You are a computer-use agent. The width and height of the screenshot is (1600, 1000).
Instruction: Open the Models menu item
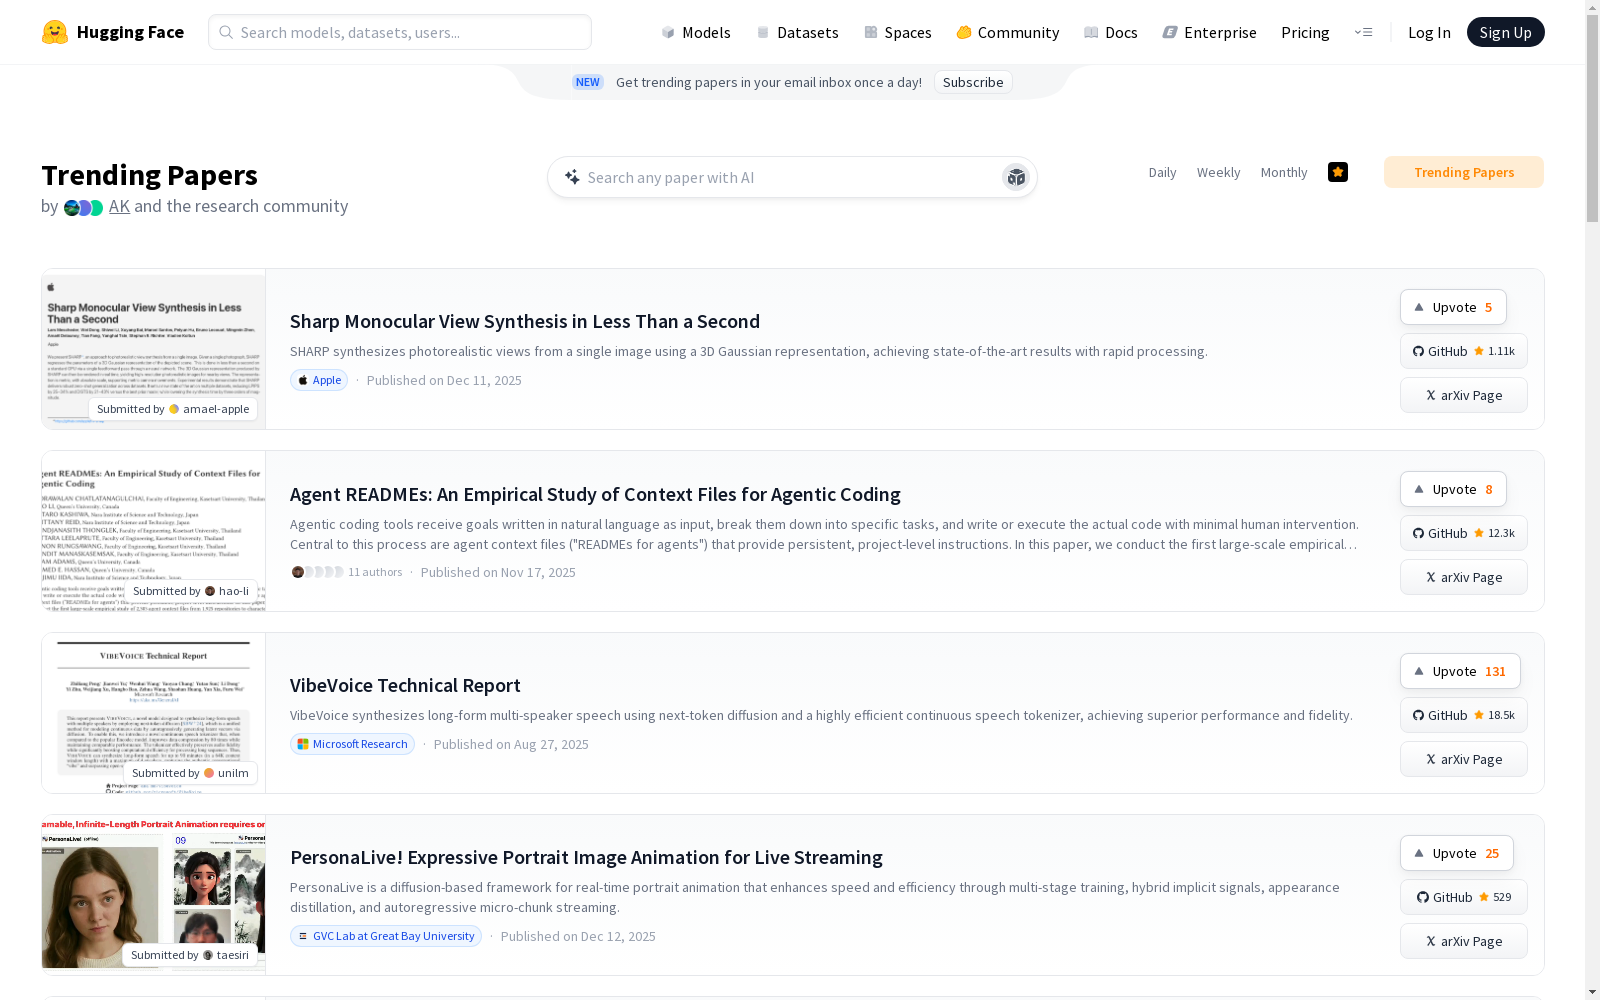[696, 32]
